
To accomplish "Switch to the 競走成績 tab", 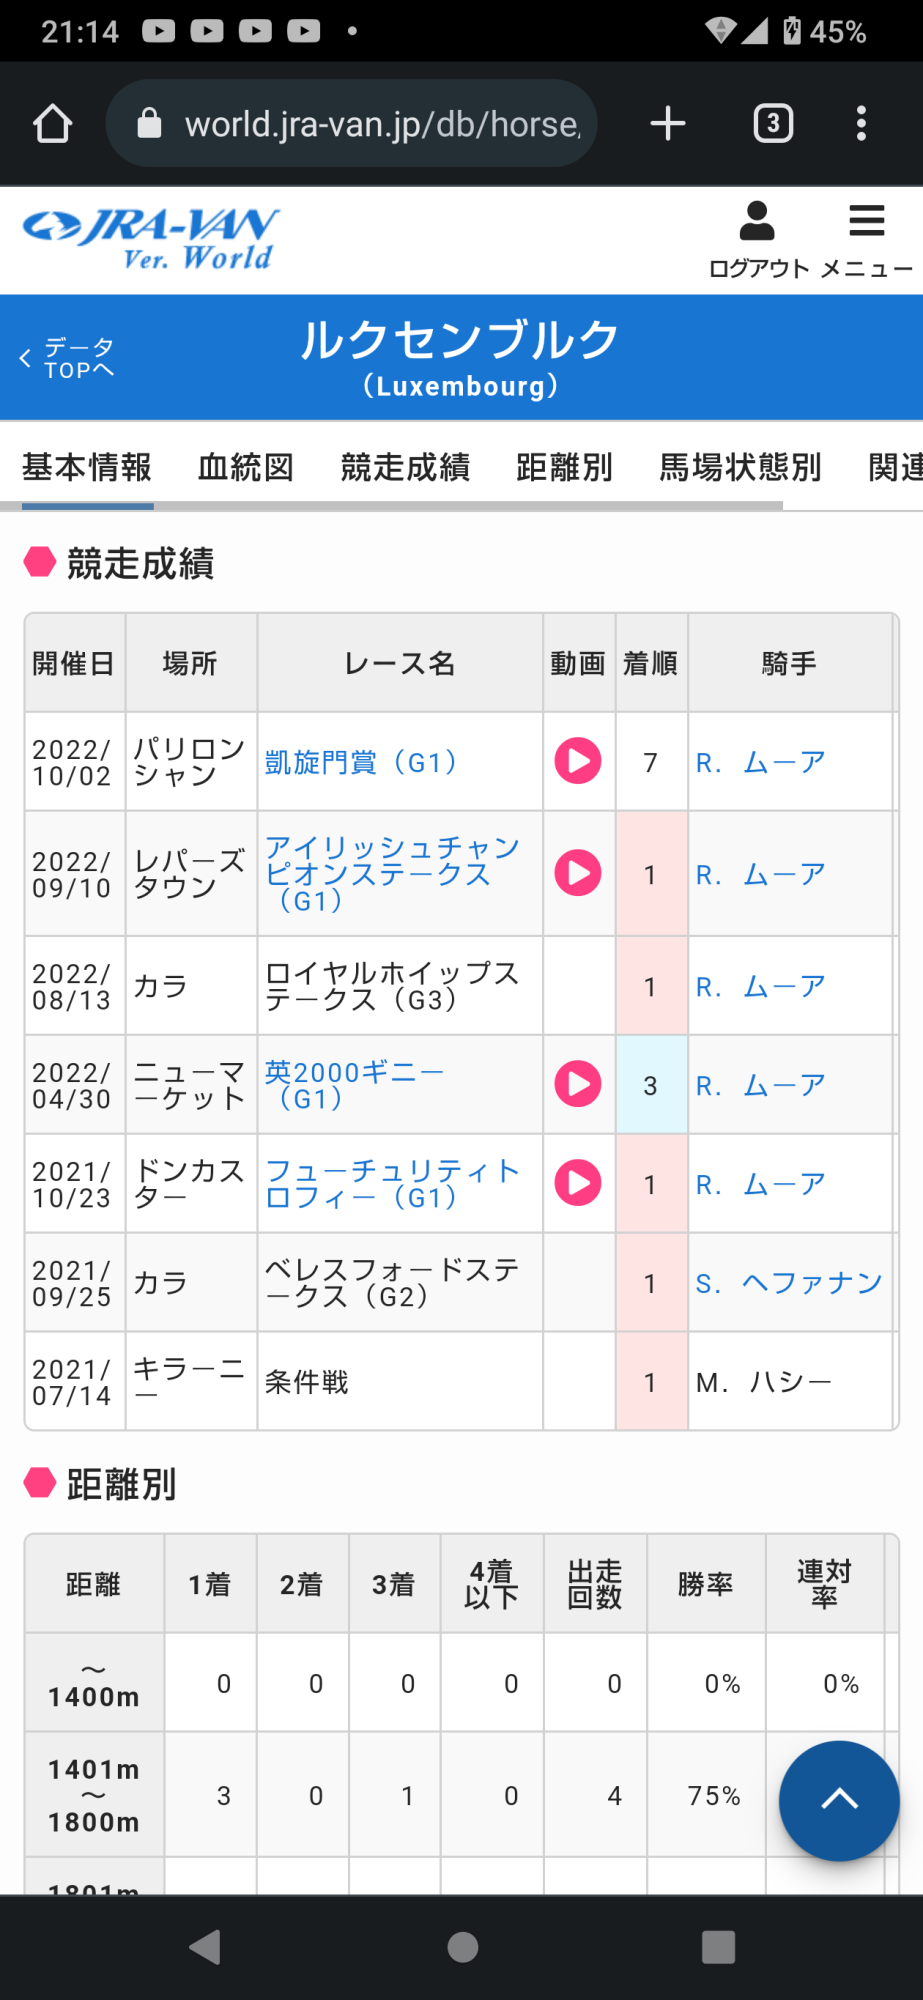I will coord(405,467).
